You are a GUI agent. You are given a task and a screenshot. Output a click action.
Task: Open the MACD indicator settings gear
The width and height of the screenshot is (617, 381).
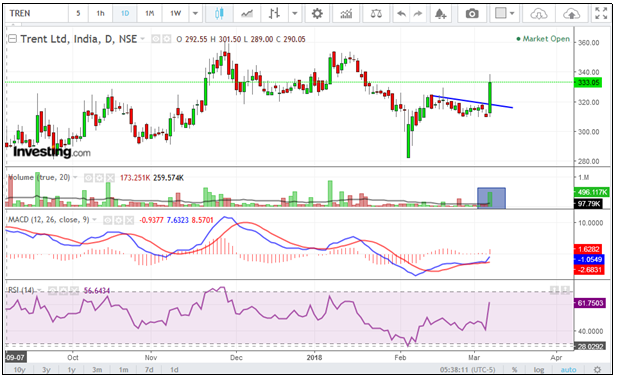[x=118, y=220]
